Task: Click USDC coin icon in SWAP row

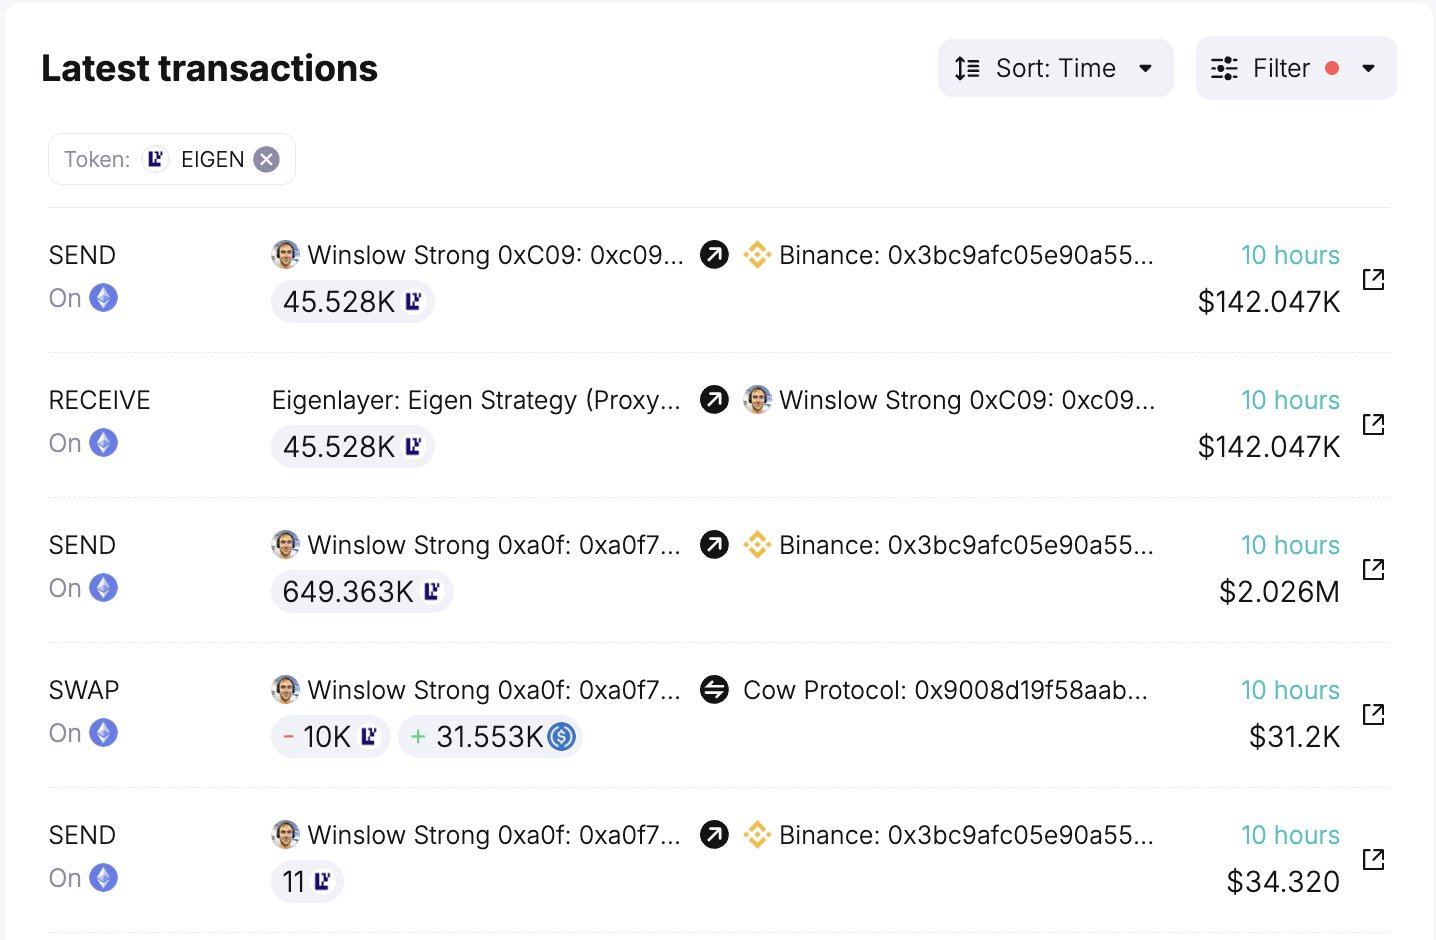Action: [562, 737]
